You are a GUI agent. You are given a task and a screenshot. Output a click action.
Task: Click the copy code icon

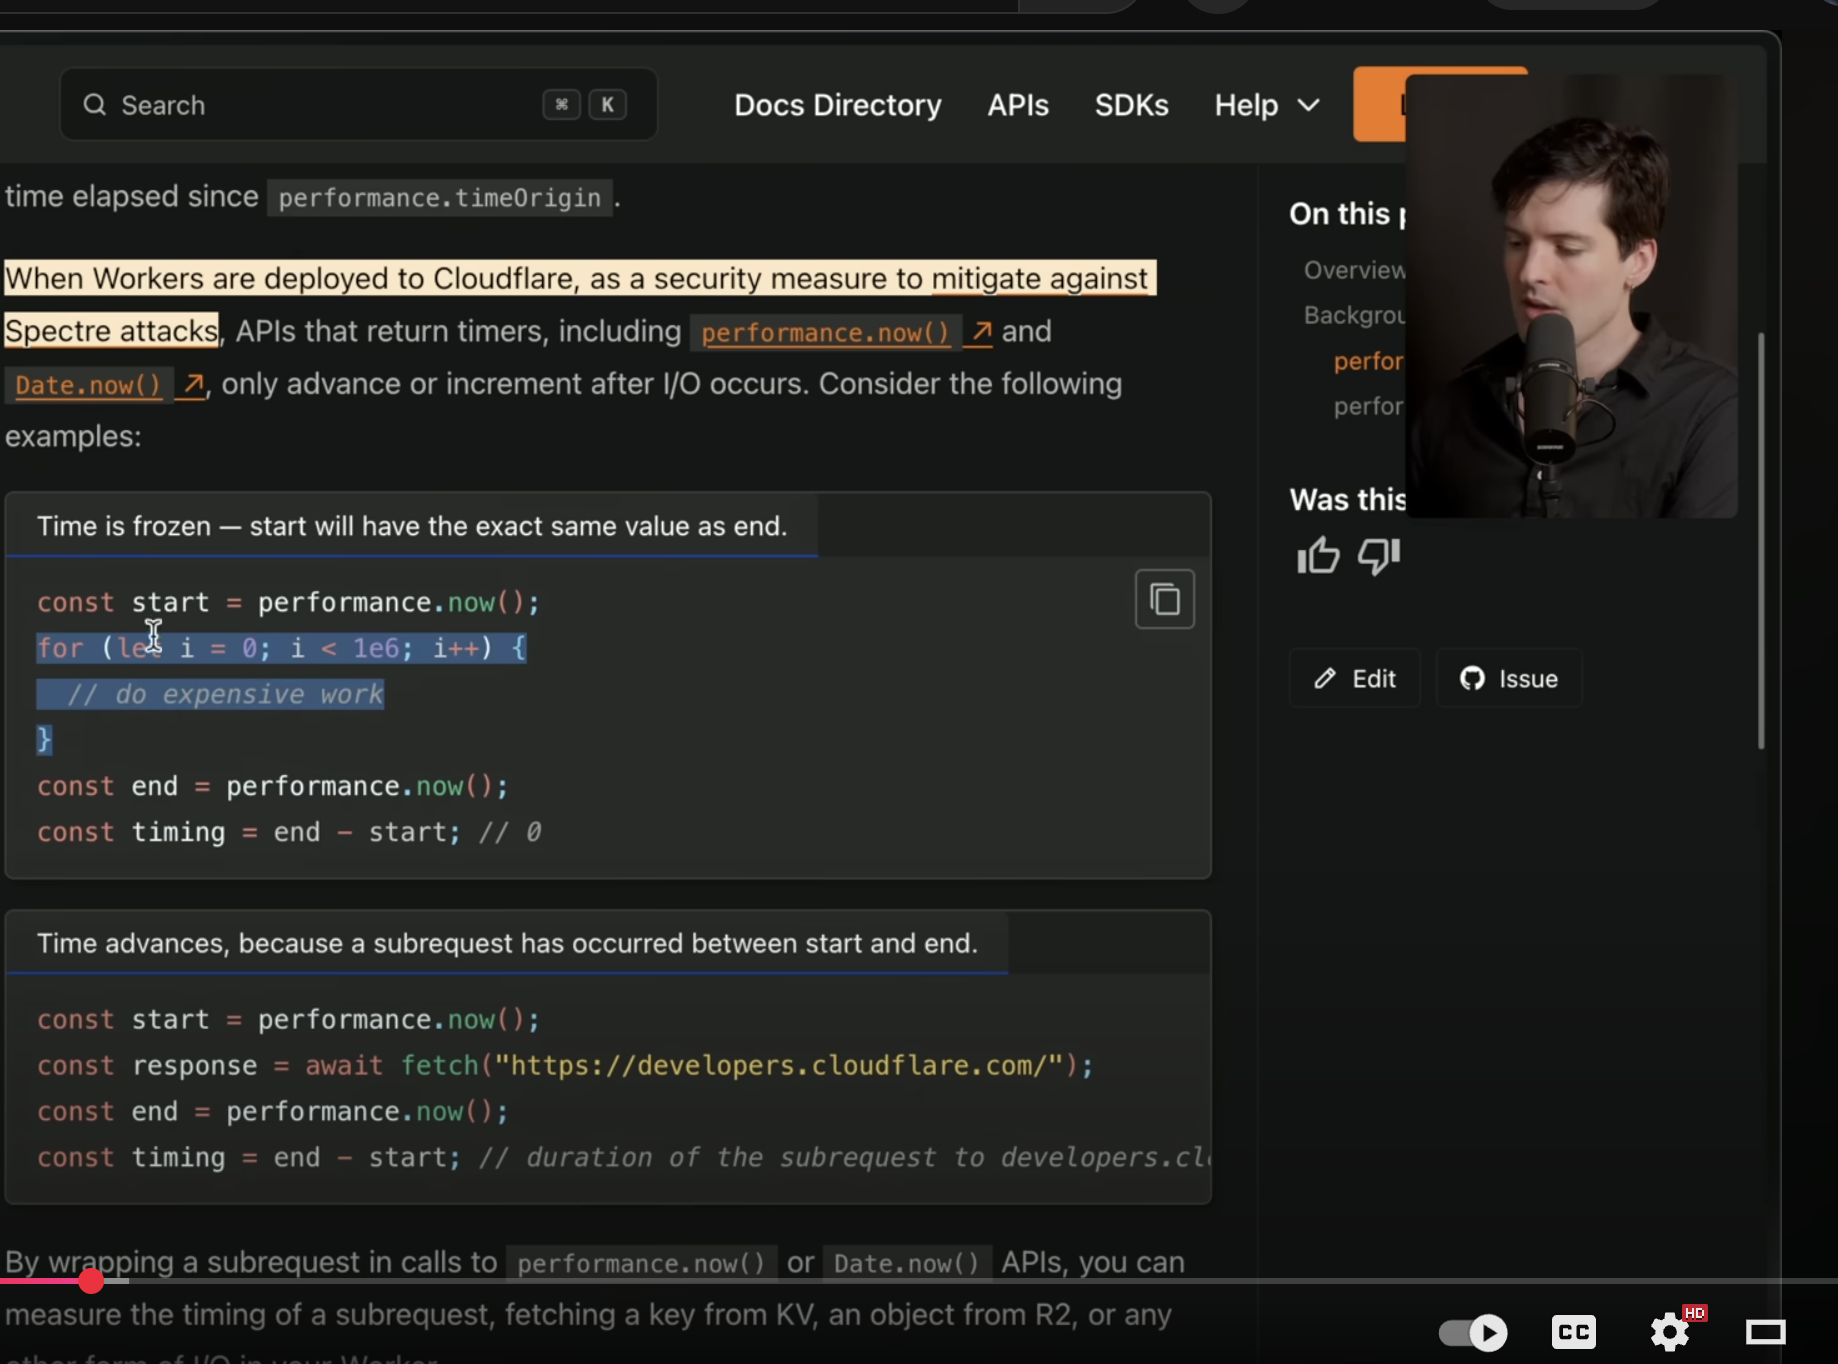[x=1164, y=600]
